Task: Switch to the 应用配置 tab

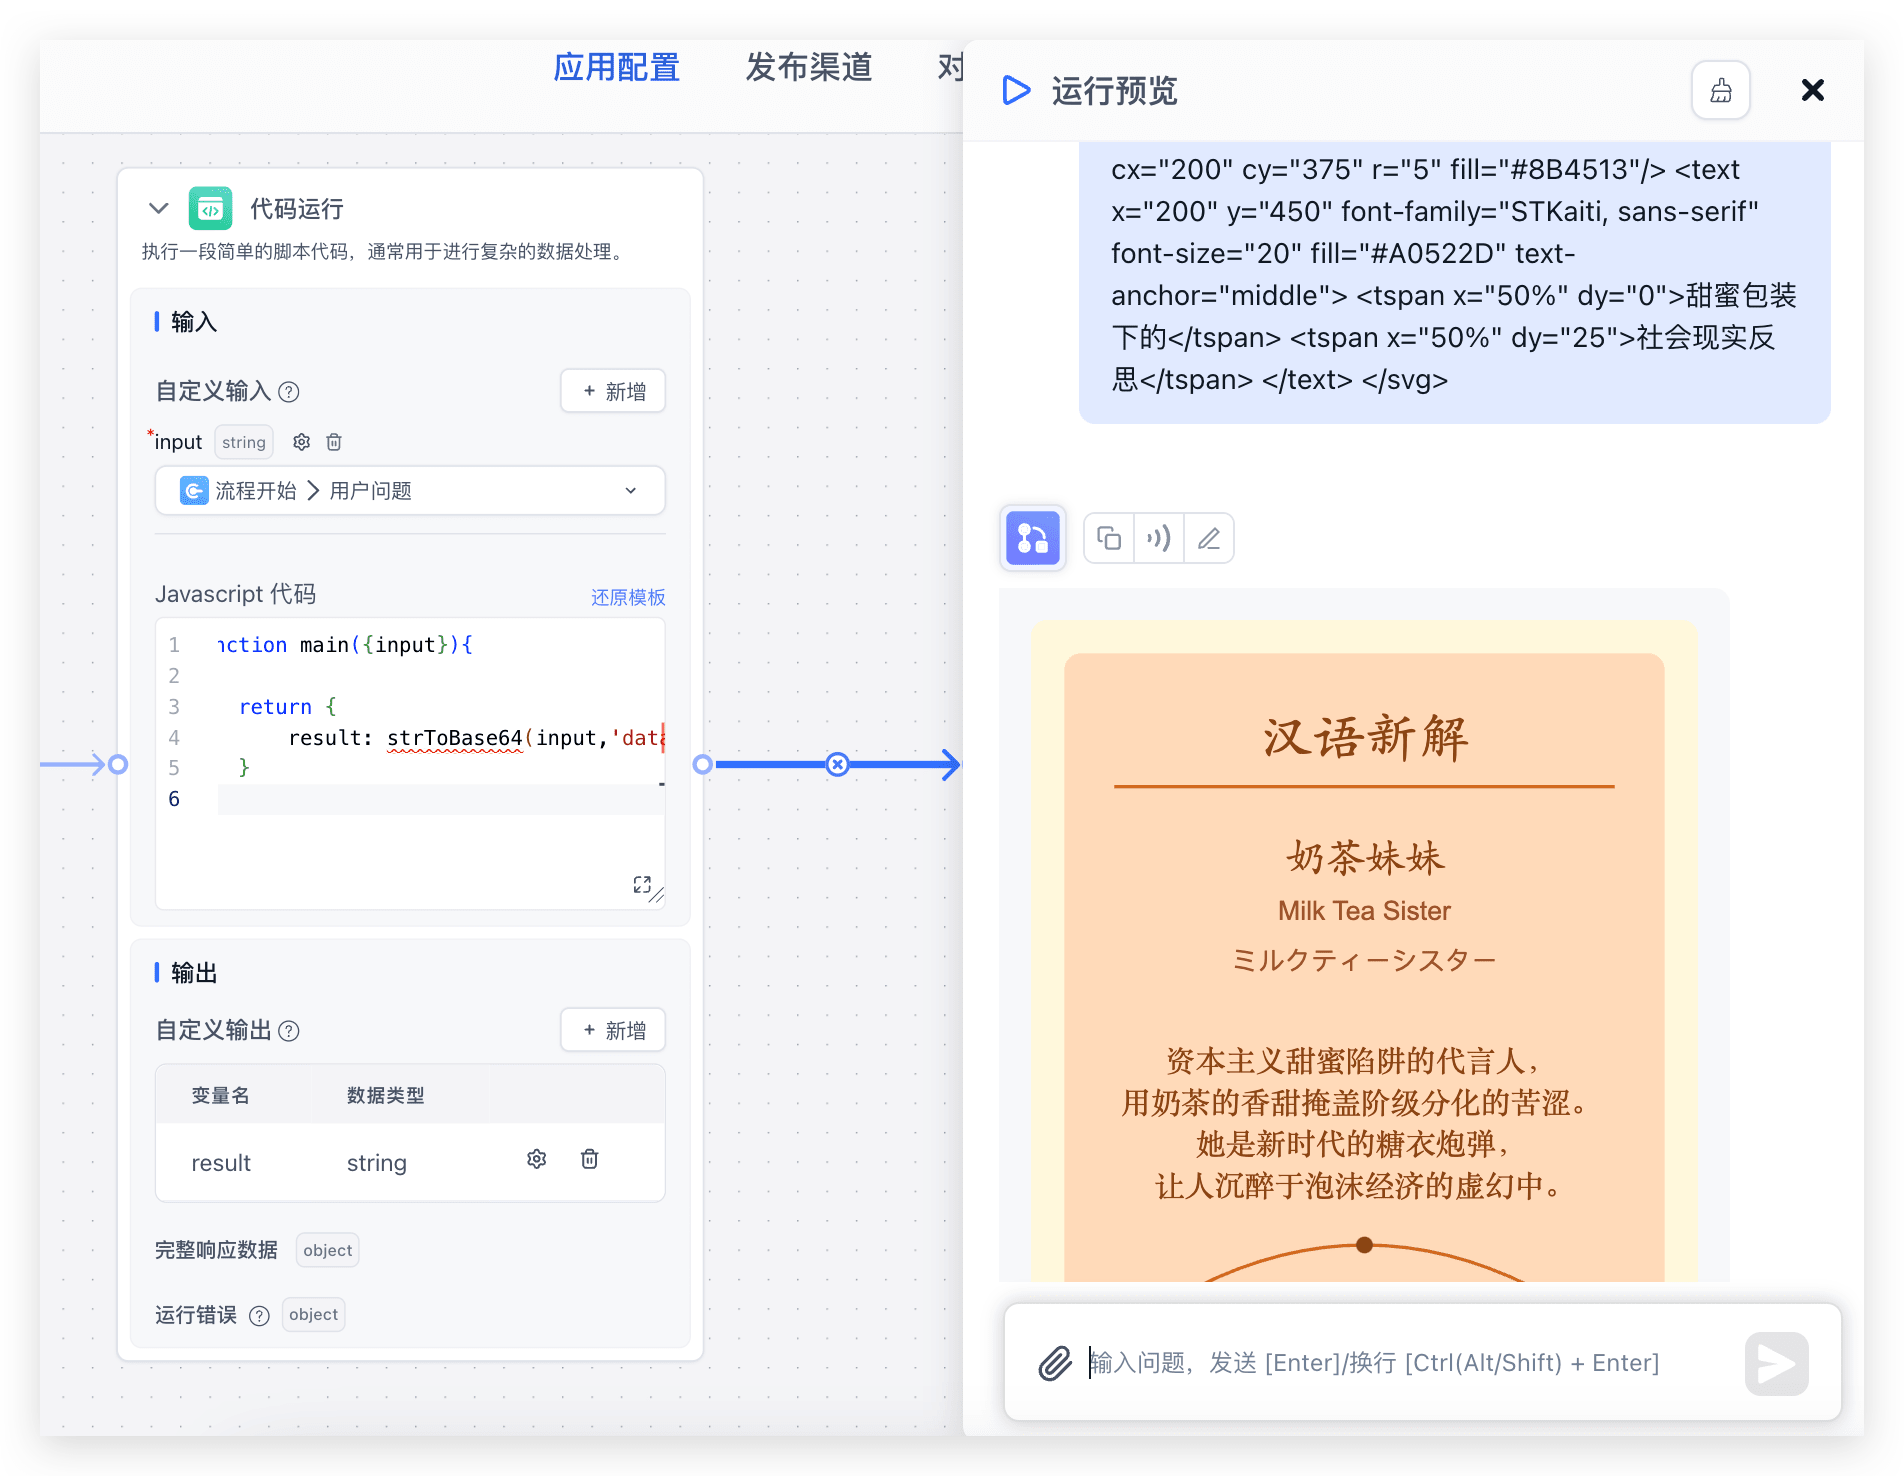Action: (616, 68)
